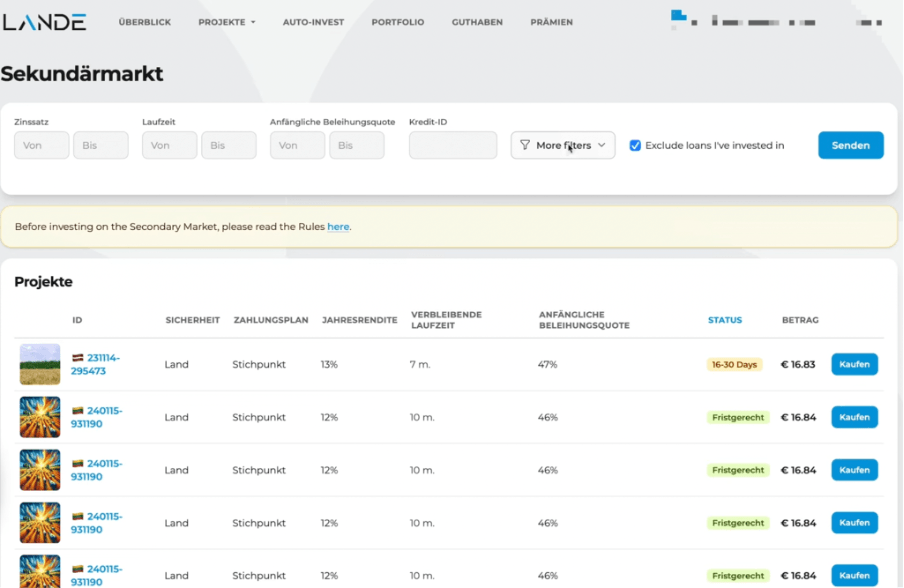Open the Auto-Invest menu item

(313, 22)
